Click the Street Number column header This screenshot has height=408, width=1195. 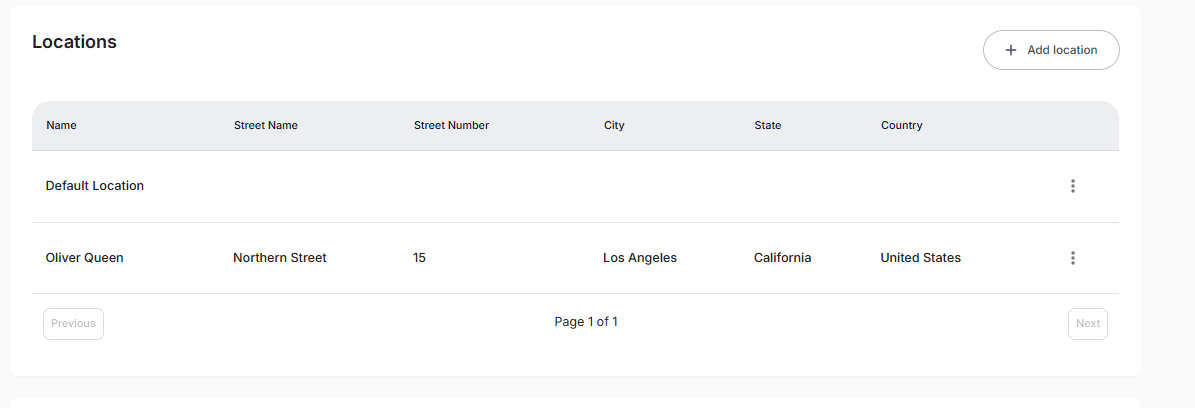[x=451, y=126]
